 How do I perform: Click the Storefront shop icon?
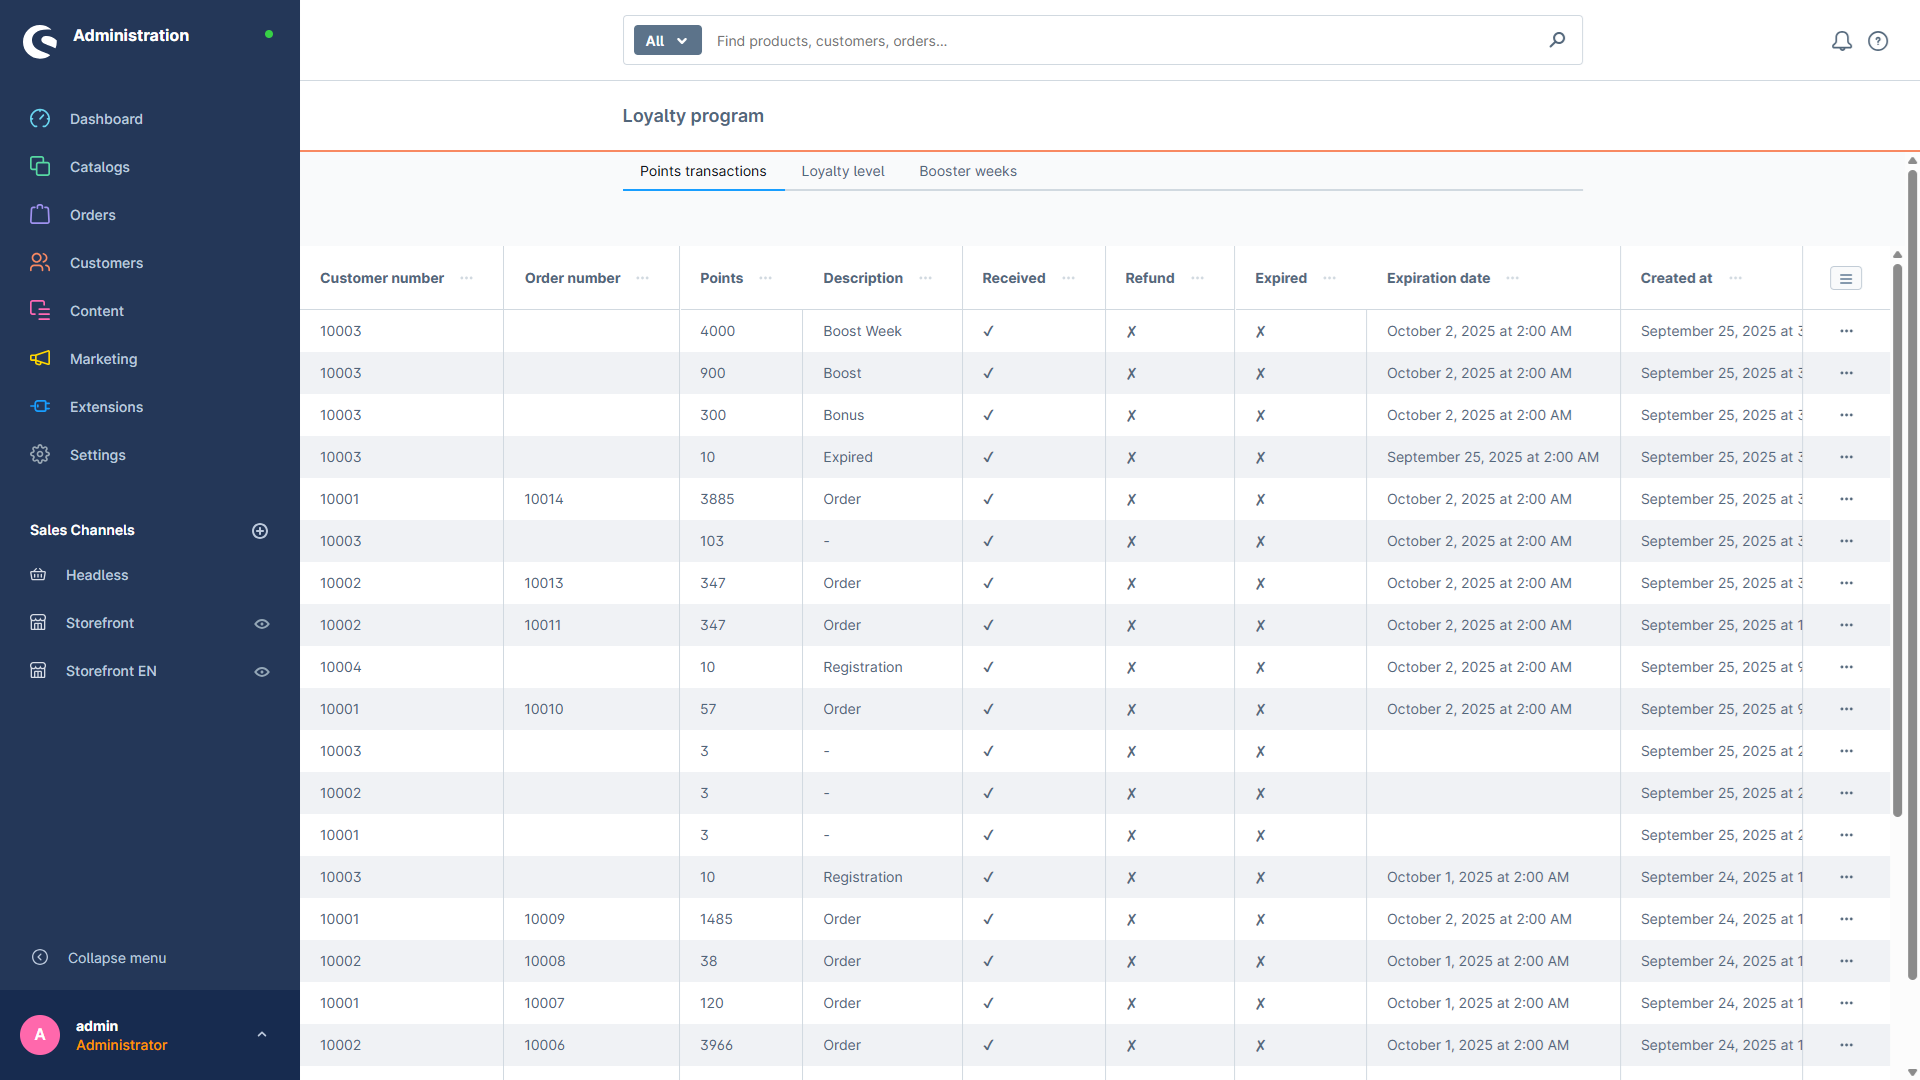tap(38, 623)
